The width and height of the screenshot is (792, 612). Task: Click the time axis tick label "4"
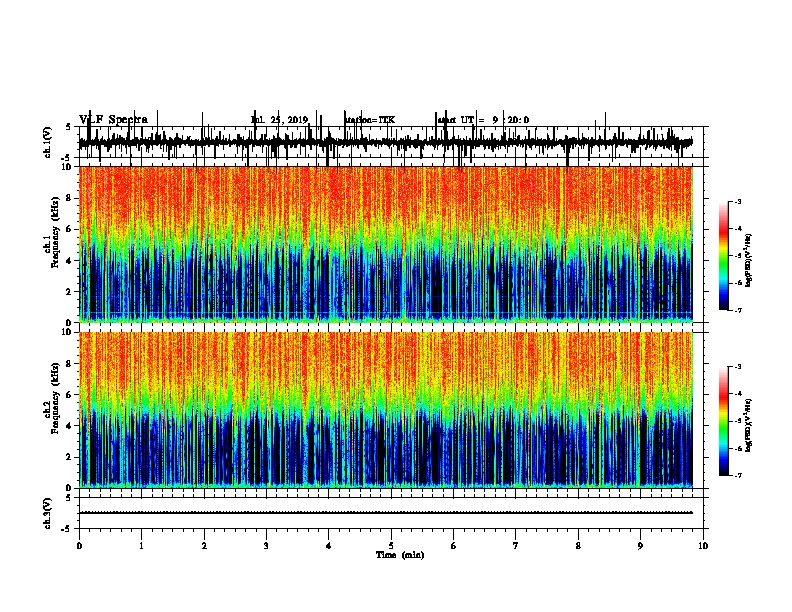329,546
